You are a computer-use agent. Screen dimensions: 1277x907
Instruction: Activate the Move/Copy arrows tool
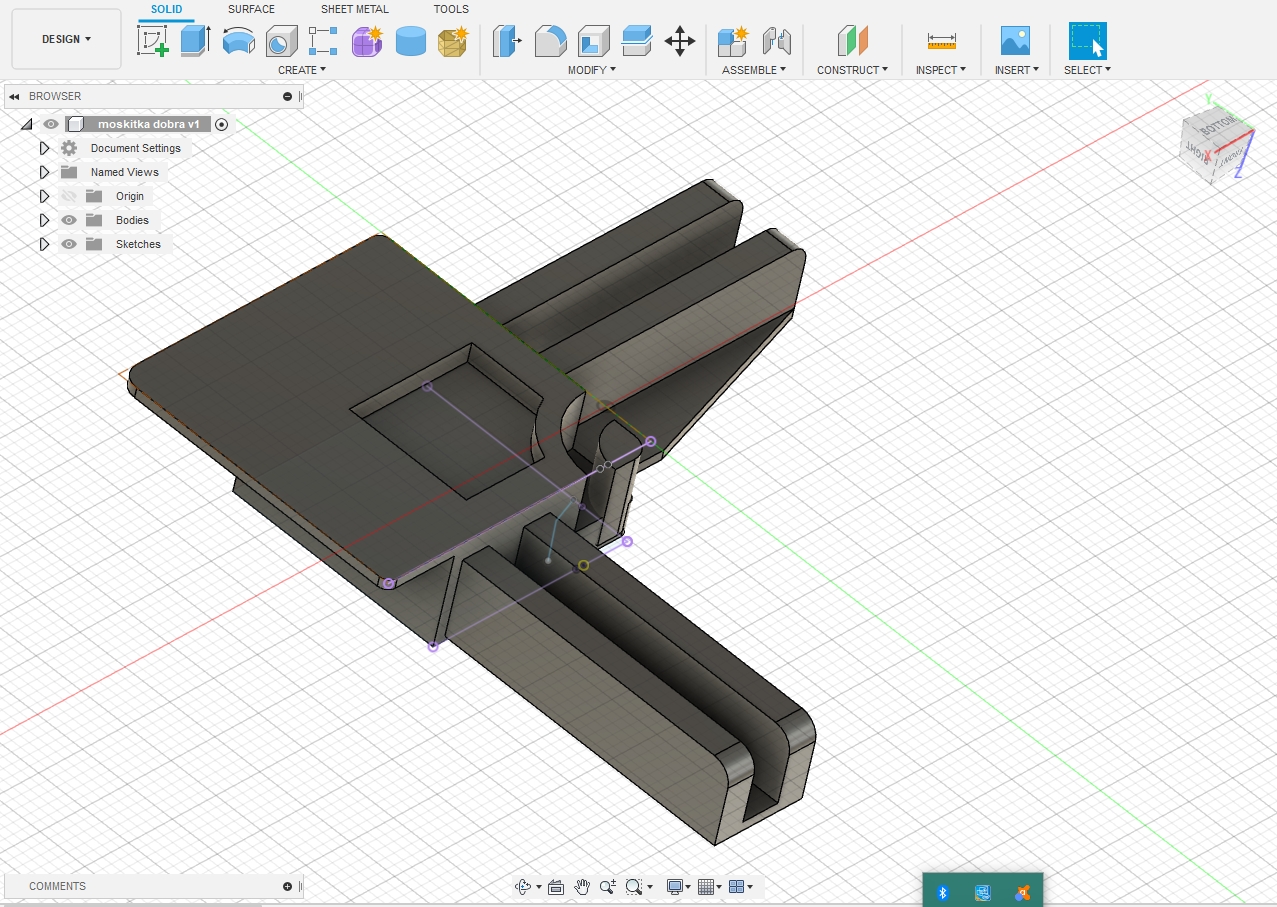pyautogui.click(x=680, y=41)
